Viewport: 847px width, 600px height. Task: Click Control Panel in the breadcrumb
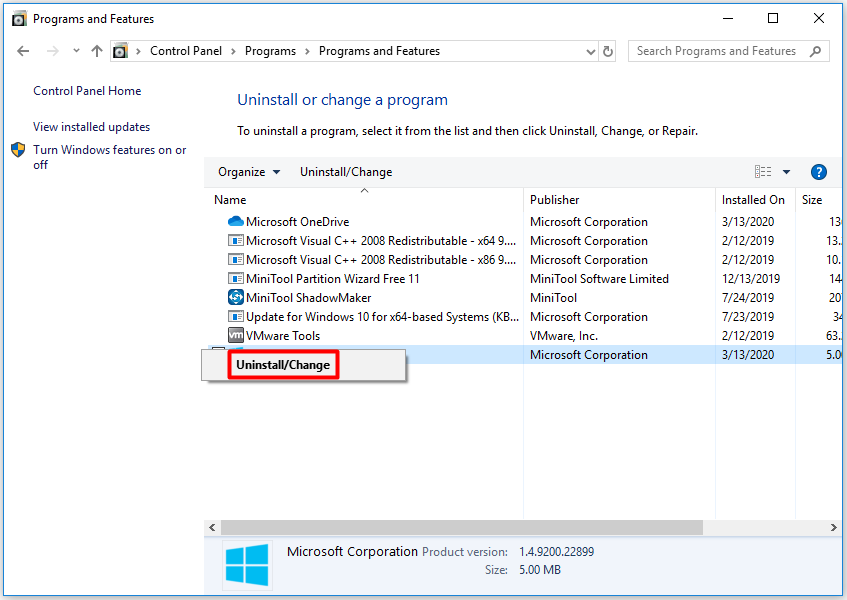click(186, 51)
